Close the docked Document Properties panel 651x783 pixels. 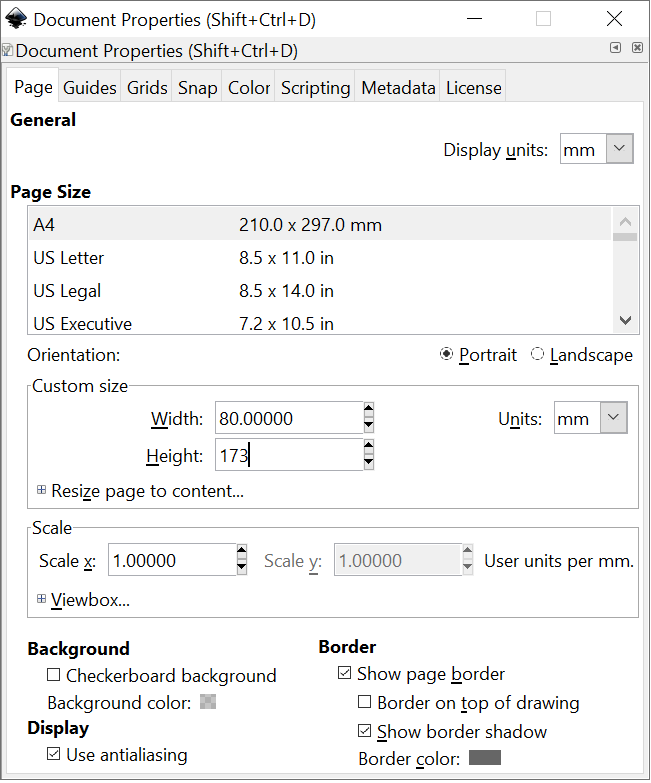[638, 47]
